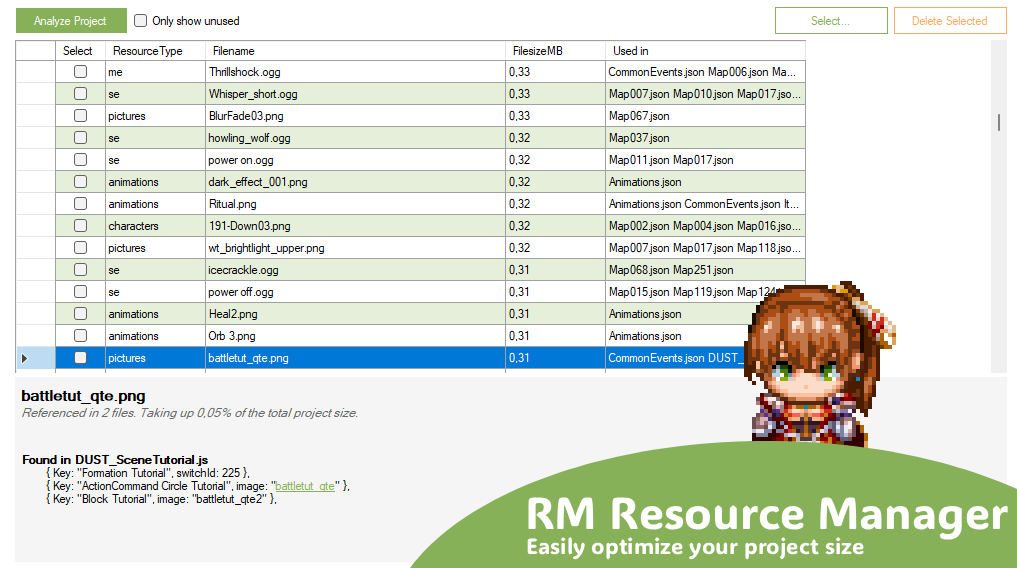Click Map067.json in the Used in column
Viewport: 1017px width, 568px height.
tap(706, 116)
